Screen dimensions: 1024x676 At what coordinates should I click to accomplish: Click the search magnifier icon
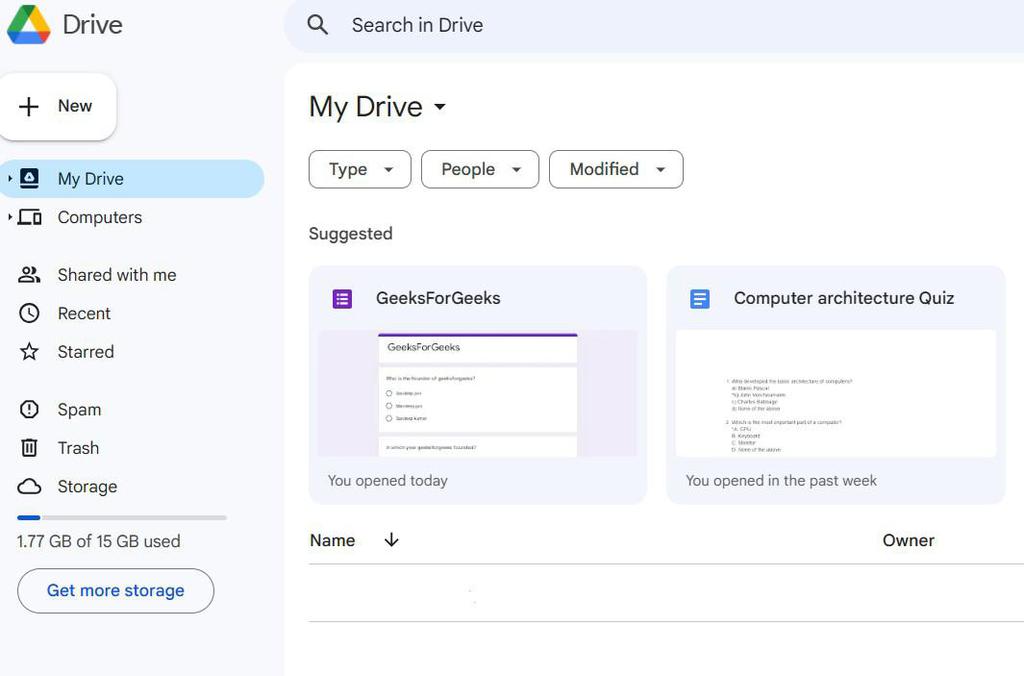click(318, 25)
